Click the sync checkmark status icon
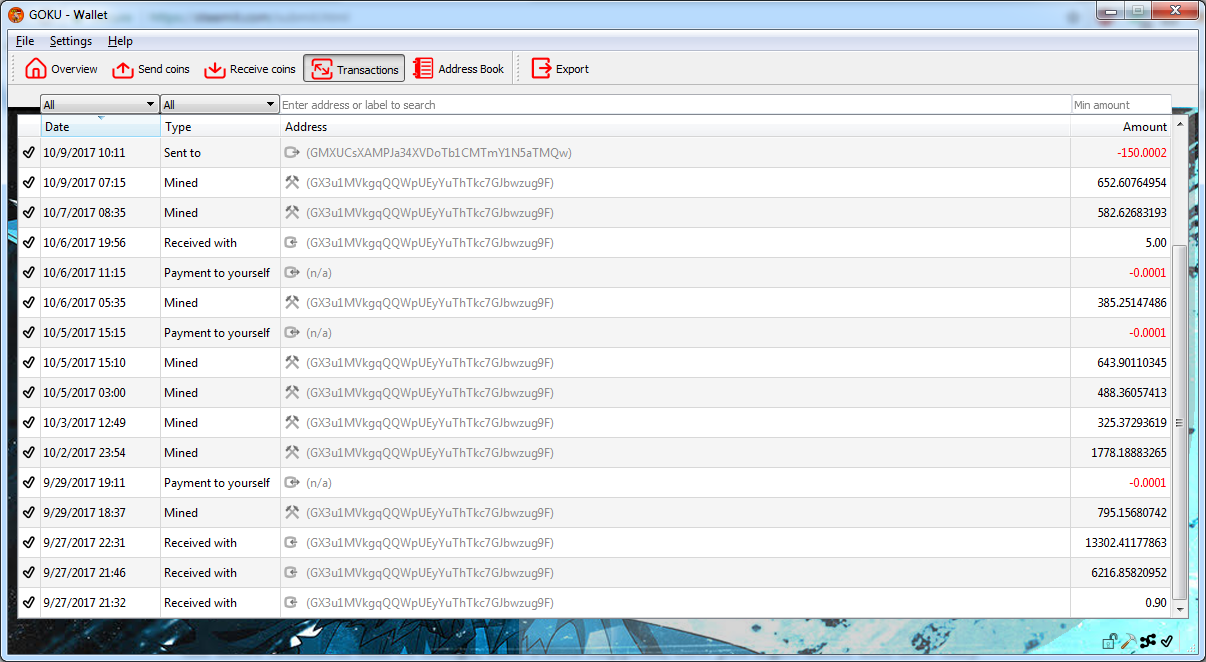Image resolution: width=1206 pixels, height=662 pixels. (x=1167, y=641)
